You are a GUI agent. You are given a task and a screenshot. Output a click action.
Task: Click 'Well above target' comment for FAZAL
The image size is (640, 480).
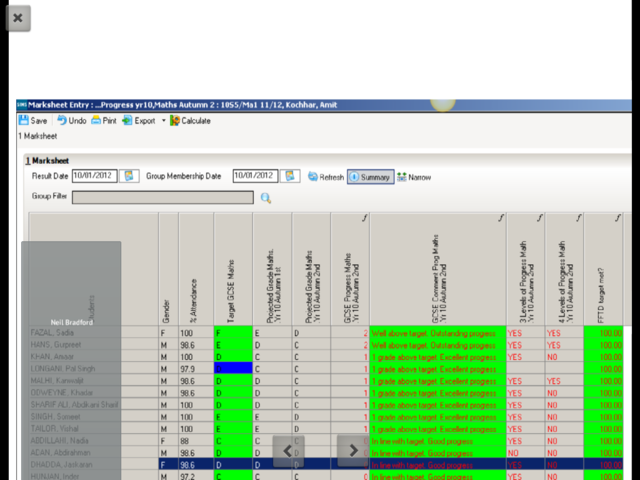tap(438, 333)
